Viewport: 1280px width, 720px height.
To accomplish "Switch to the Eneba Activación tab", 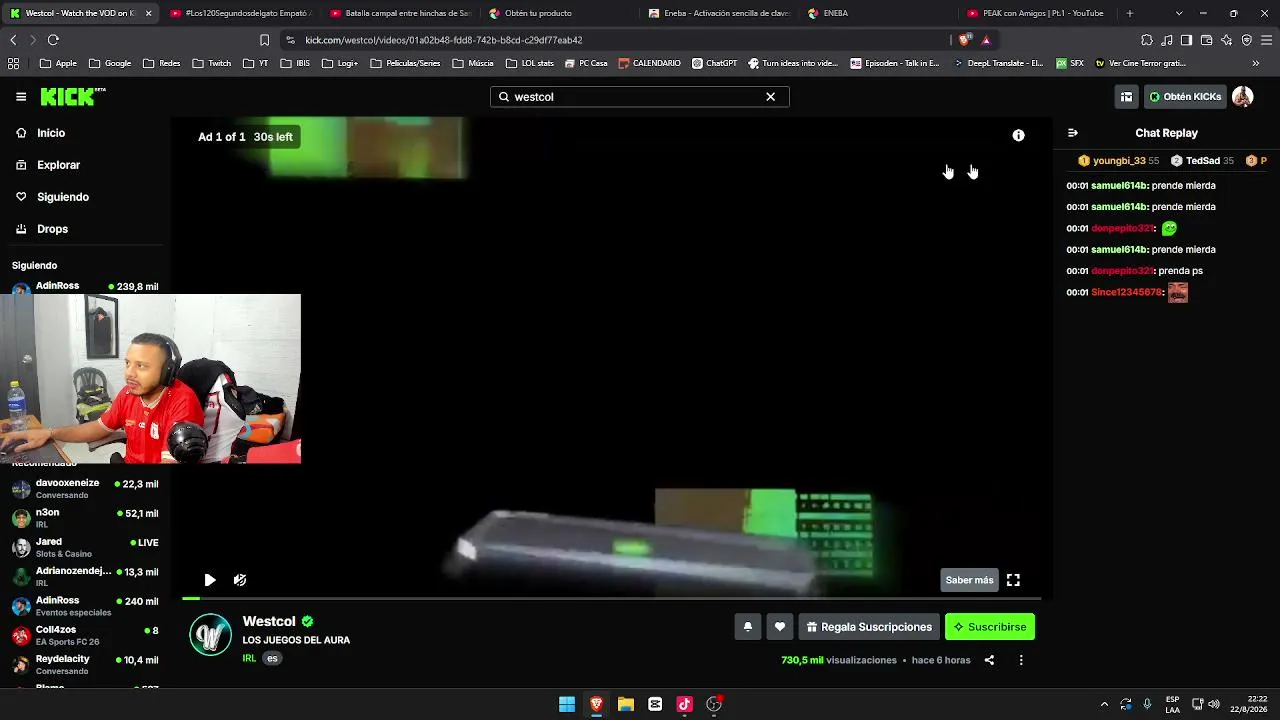I will coord(720,13).
